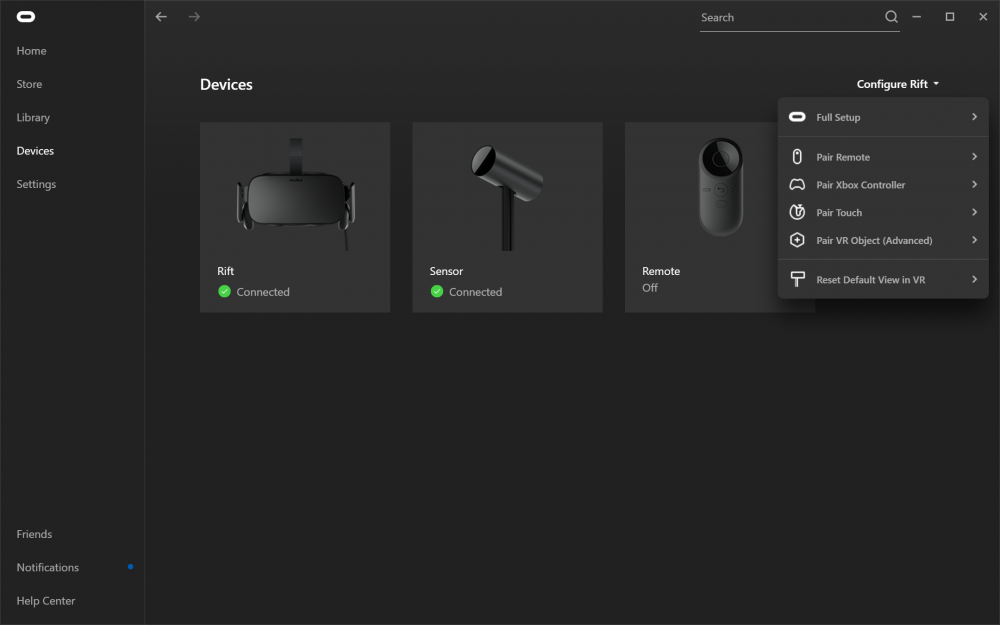Click the back navigation arrow

pos(161,17)
